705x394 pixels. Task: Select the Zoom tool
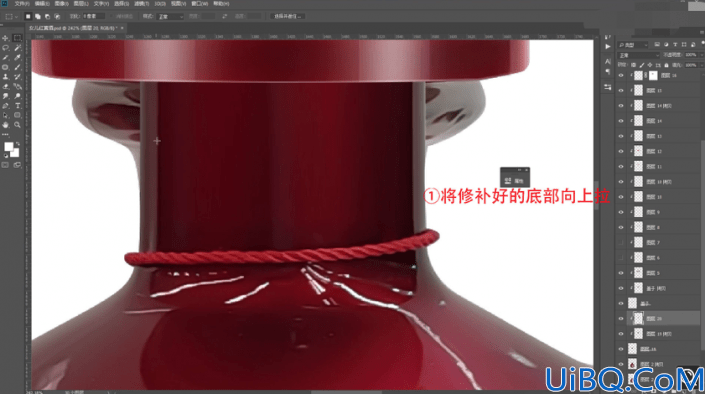click(x=17, y=125)
